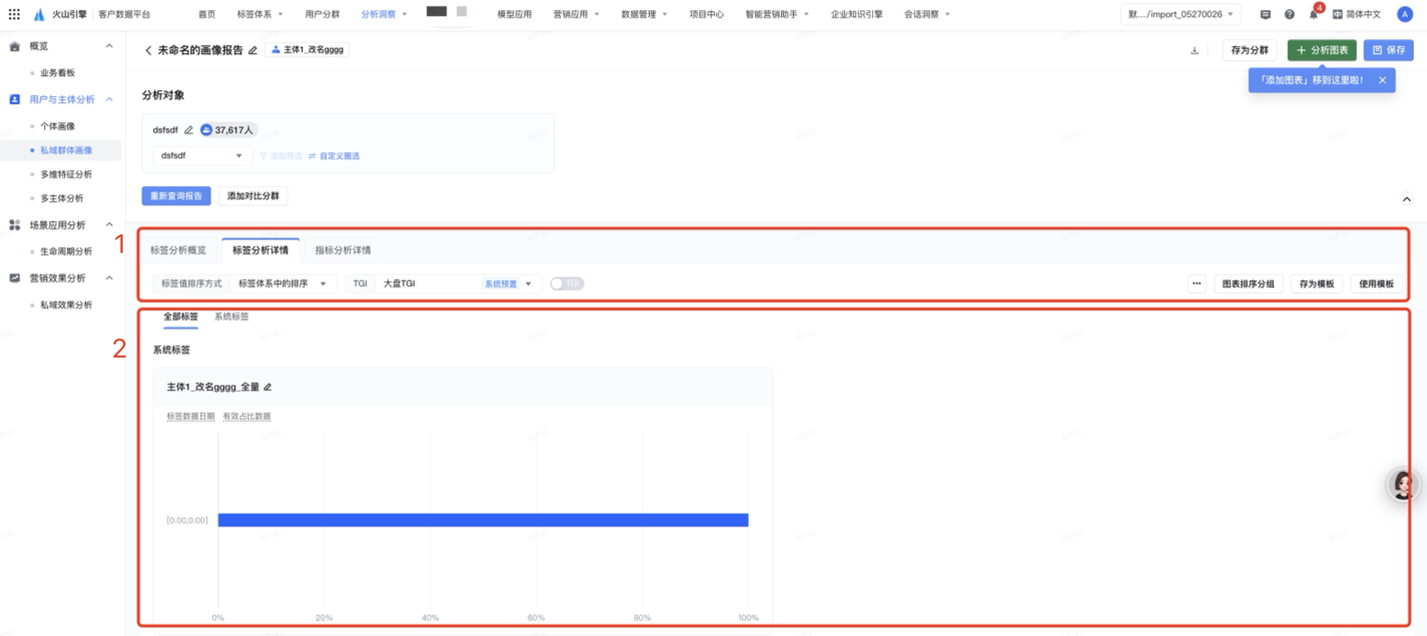Image resolution: width=1427 pixels, height=636 pixels.
Task: Open the 智能营销助手 top menu
Action: [777, 14]
